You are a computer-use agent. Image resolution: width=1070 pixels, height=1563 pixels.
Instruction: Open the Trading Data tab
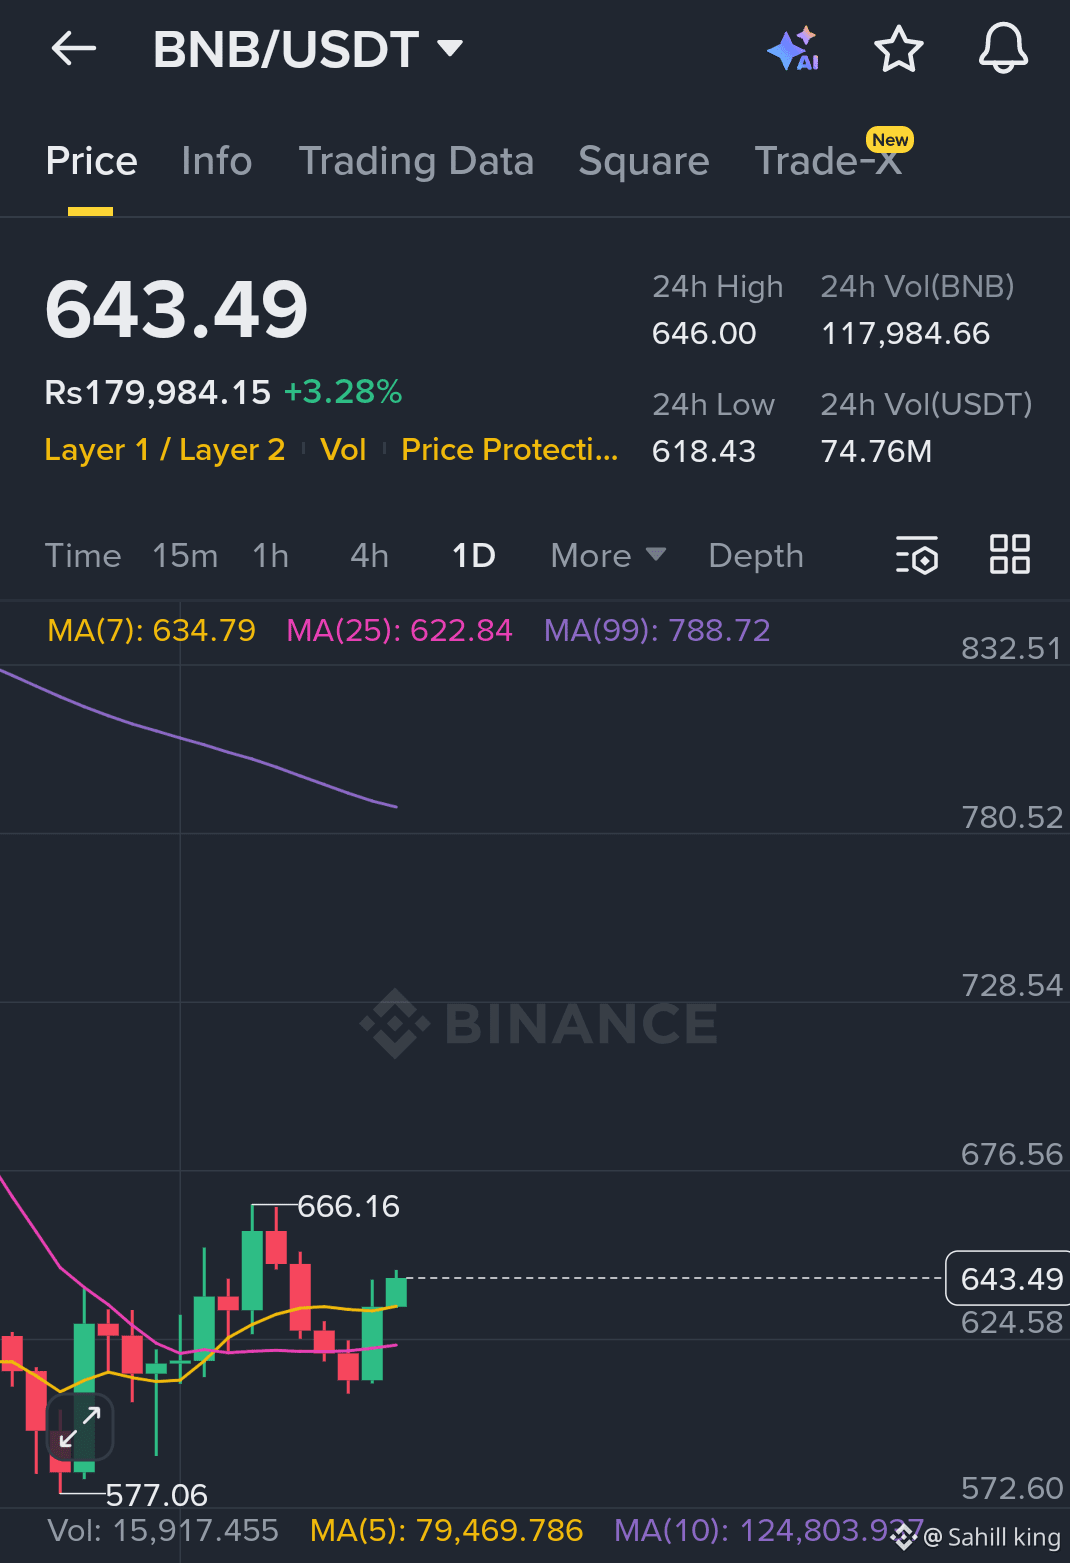coord(416,161)
